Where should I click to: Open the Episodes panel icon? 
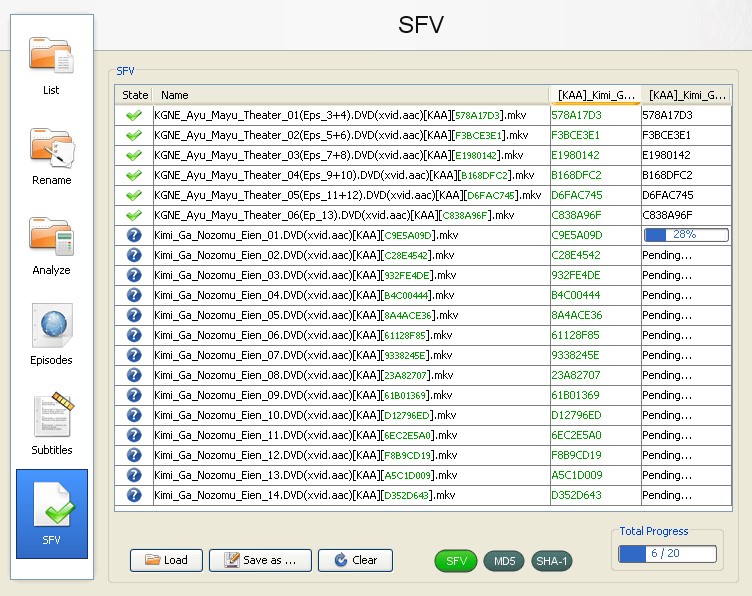tap(51, 335)
